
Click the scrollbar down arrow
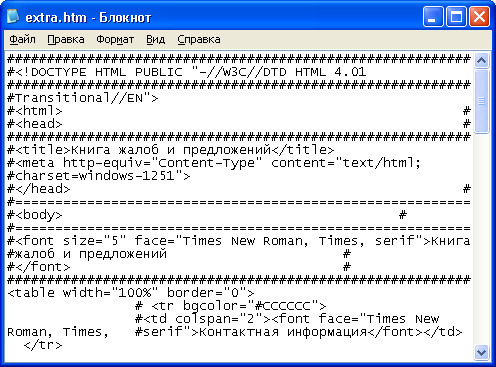481,352
